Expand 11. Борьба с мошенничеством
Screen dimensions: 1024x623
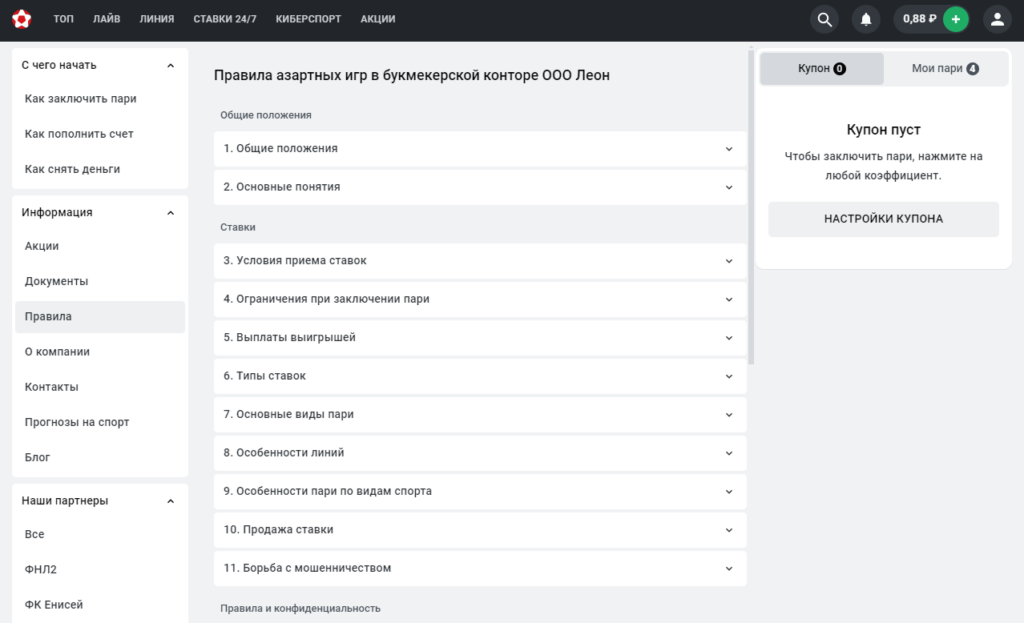click(480, 568)
